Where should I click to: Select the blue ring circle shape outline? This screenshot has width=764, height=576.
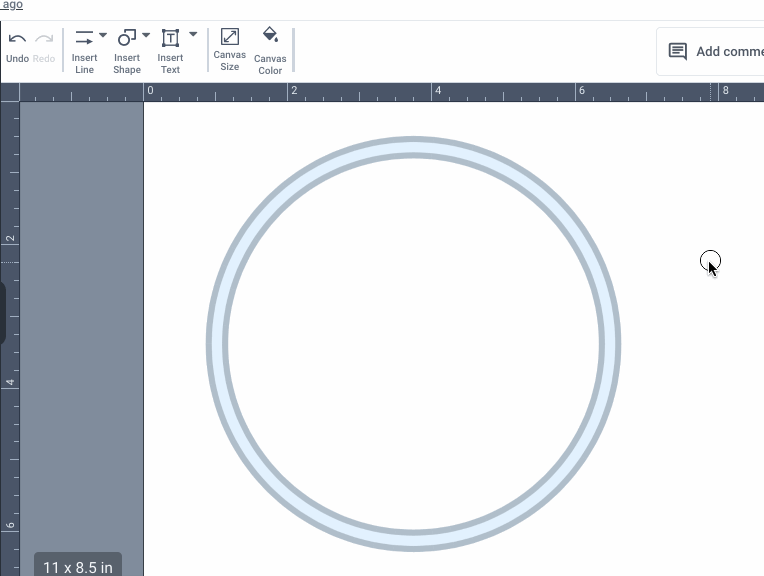click(216, 344)
